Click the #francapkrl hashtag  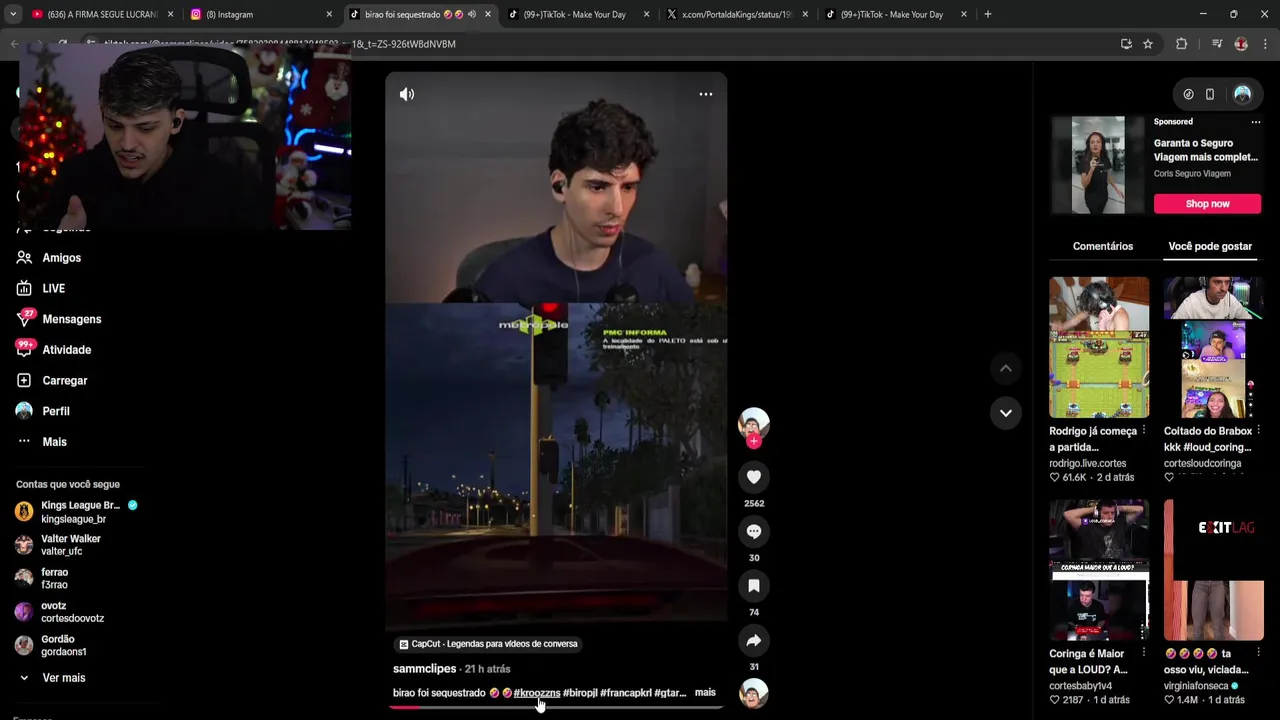pyautogui.click(x=626, y=692)
